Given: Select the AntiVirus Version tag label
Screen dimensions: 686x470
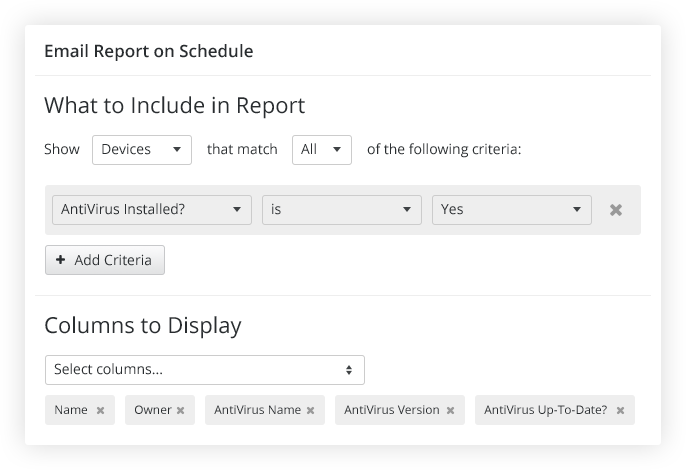Looking at the screenshot, I should coord(391,410).
